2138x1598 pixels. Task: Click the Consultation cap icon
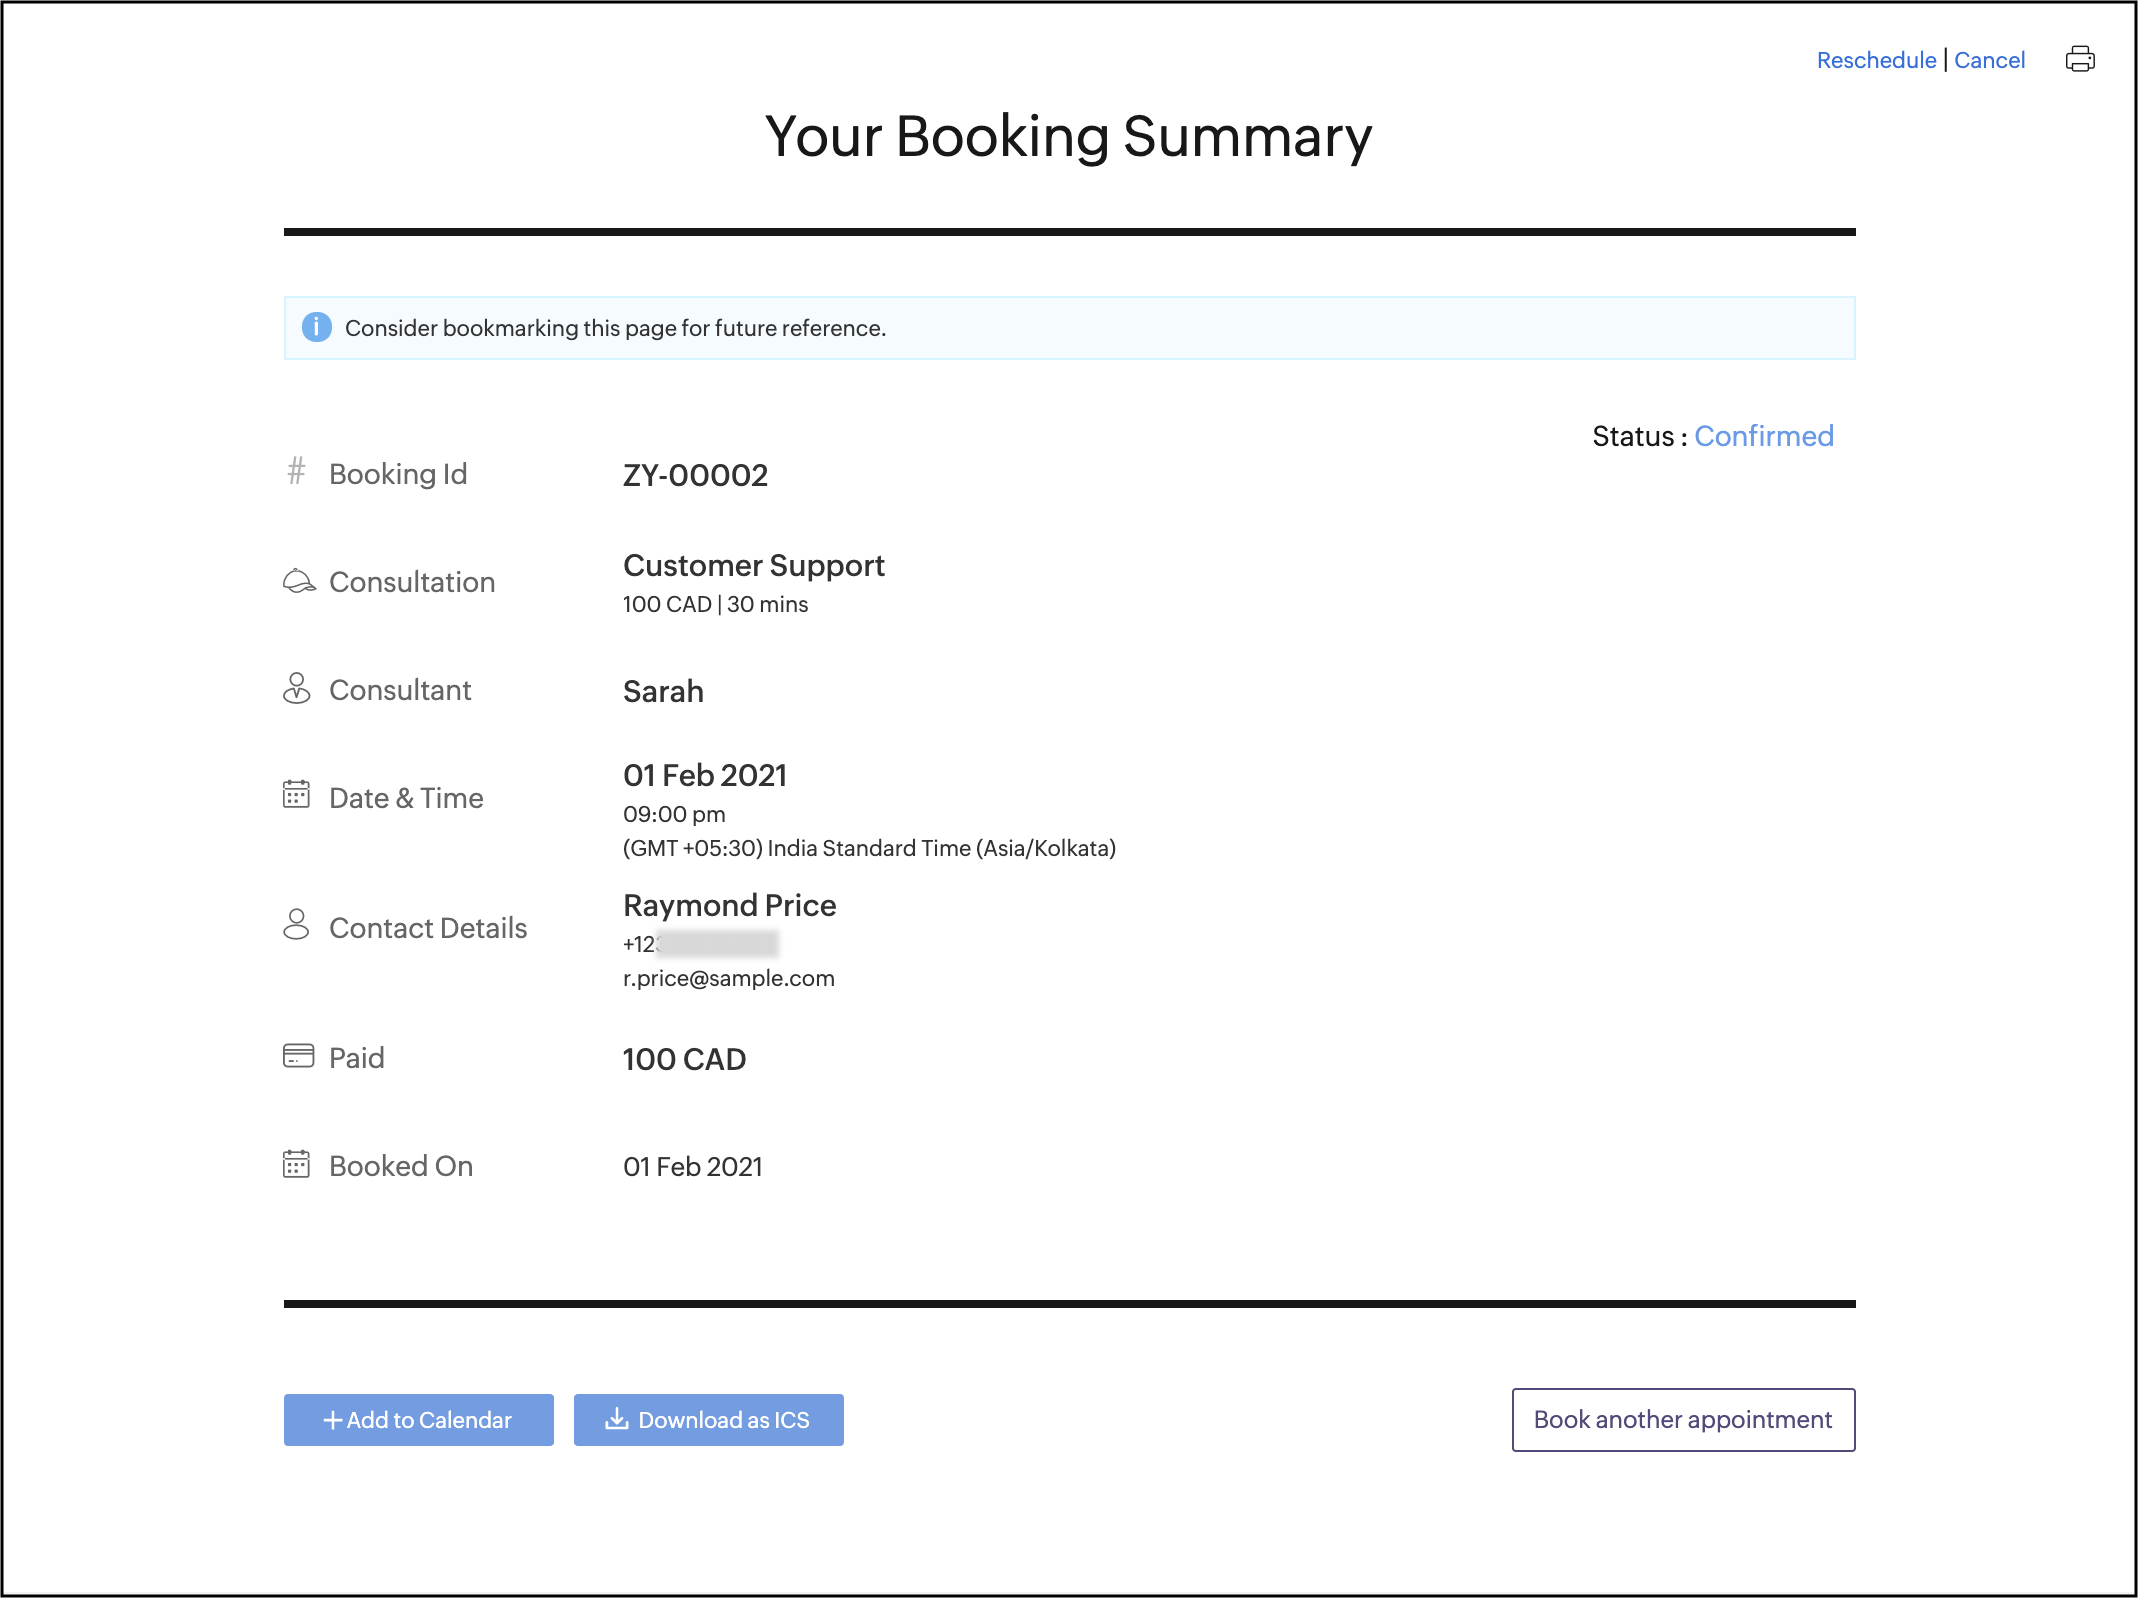(298, 581)
